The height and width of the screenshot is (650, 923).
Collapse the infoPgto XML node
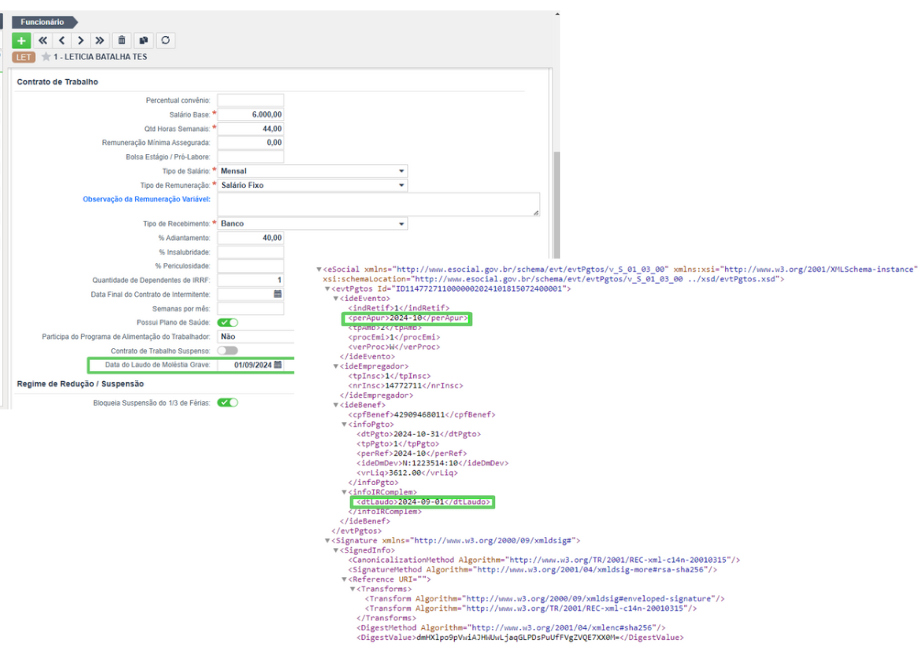(344, 425)
